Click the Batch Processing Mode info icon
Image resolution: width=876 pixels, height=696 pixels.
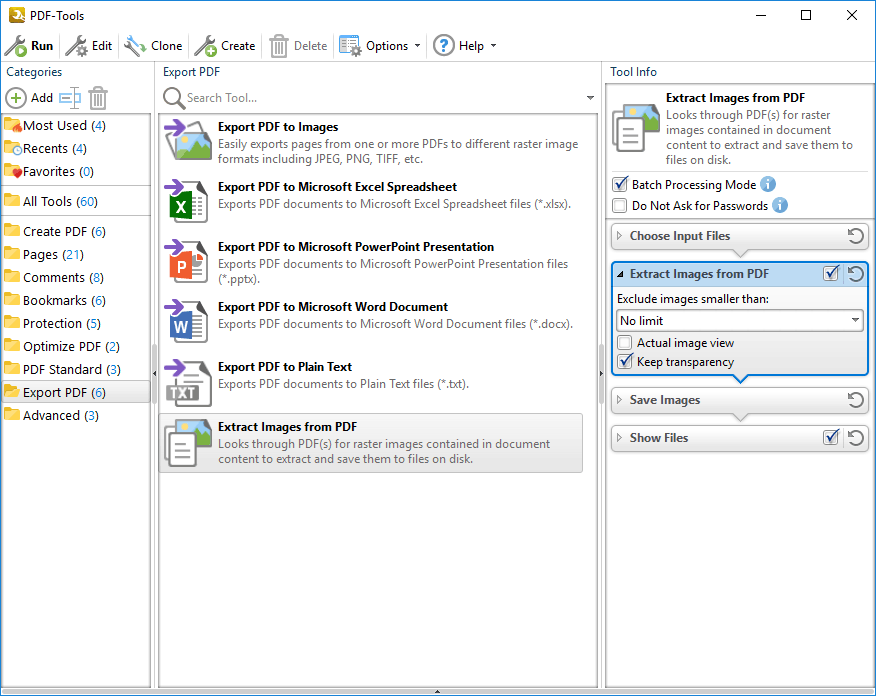768,184
